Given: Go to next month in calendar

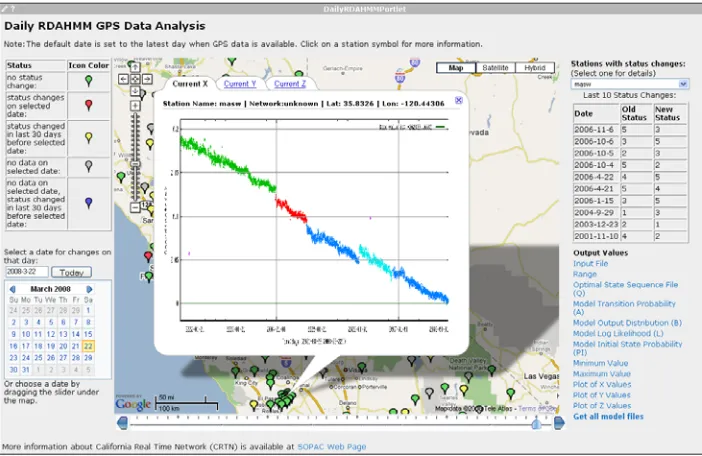Looking at the screenshot, I should [89, 289].
